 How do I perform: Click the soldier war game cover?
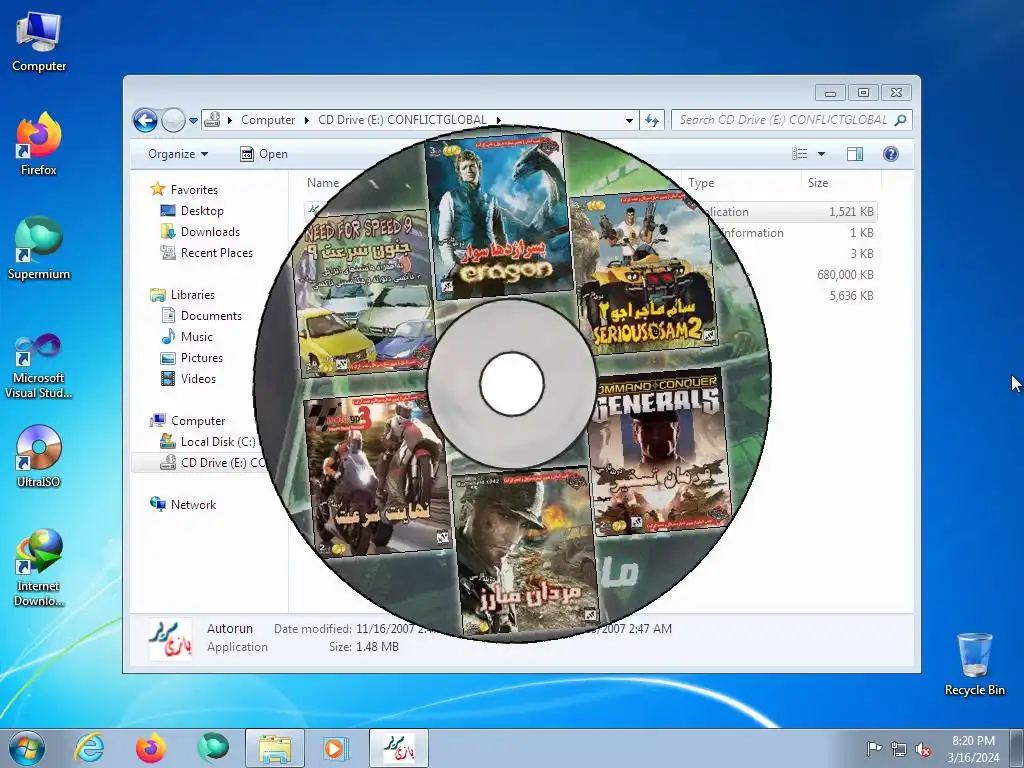coord(525,552)
